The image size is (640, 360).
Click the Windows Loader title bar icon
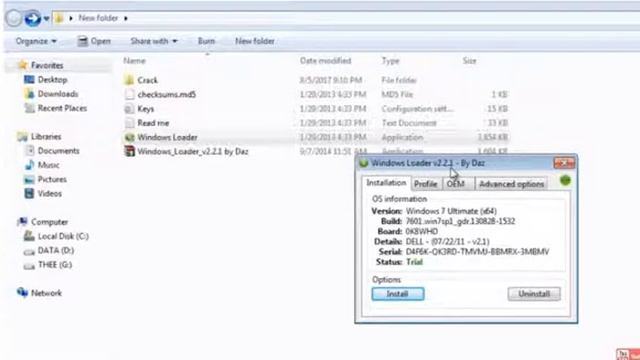pyautogui.click(x=363, y=163)
